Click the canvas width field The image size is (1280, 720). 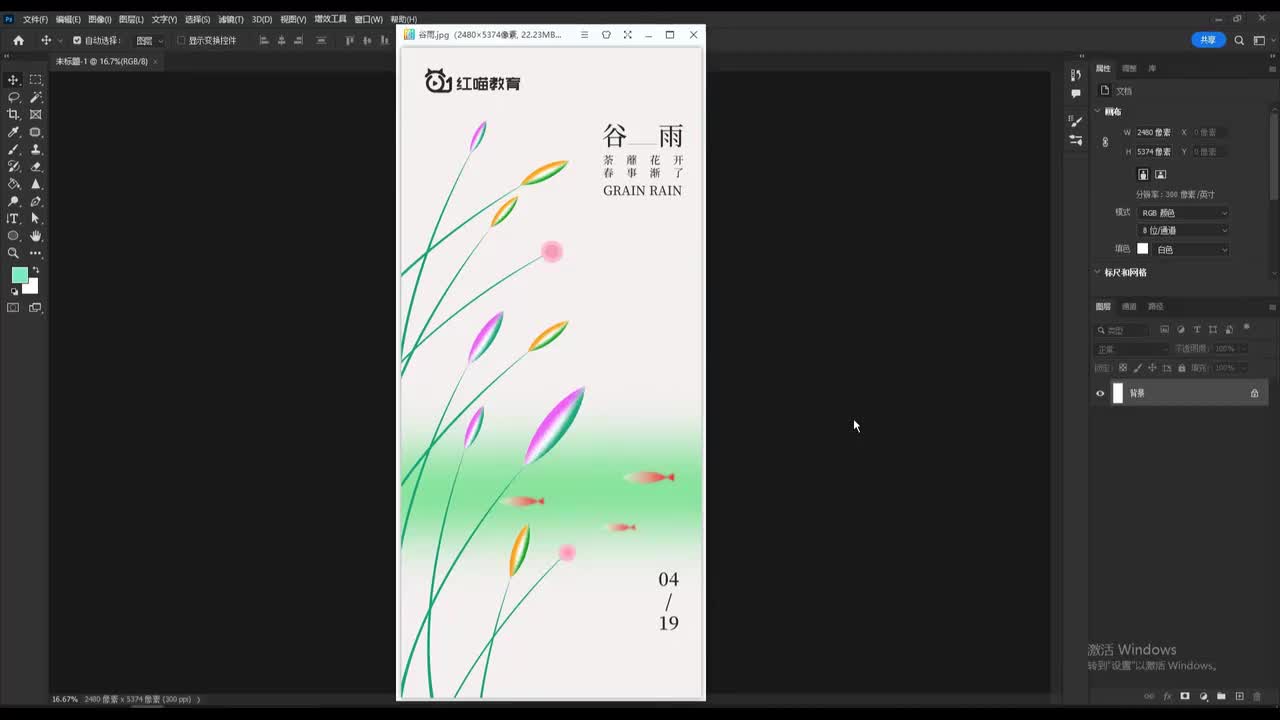pyautogui.click(x=1154, y=132)
